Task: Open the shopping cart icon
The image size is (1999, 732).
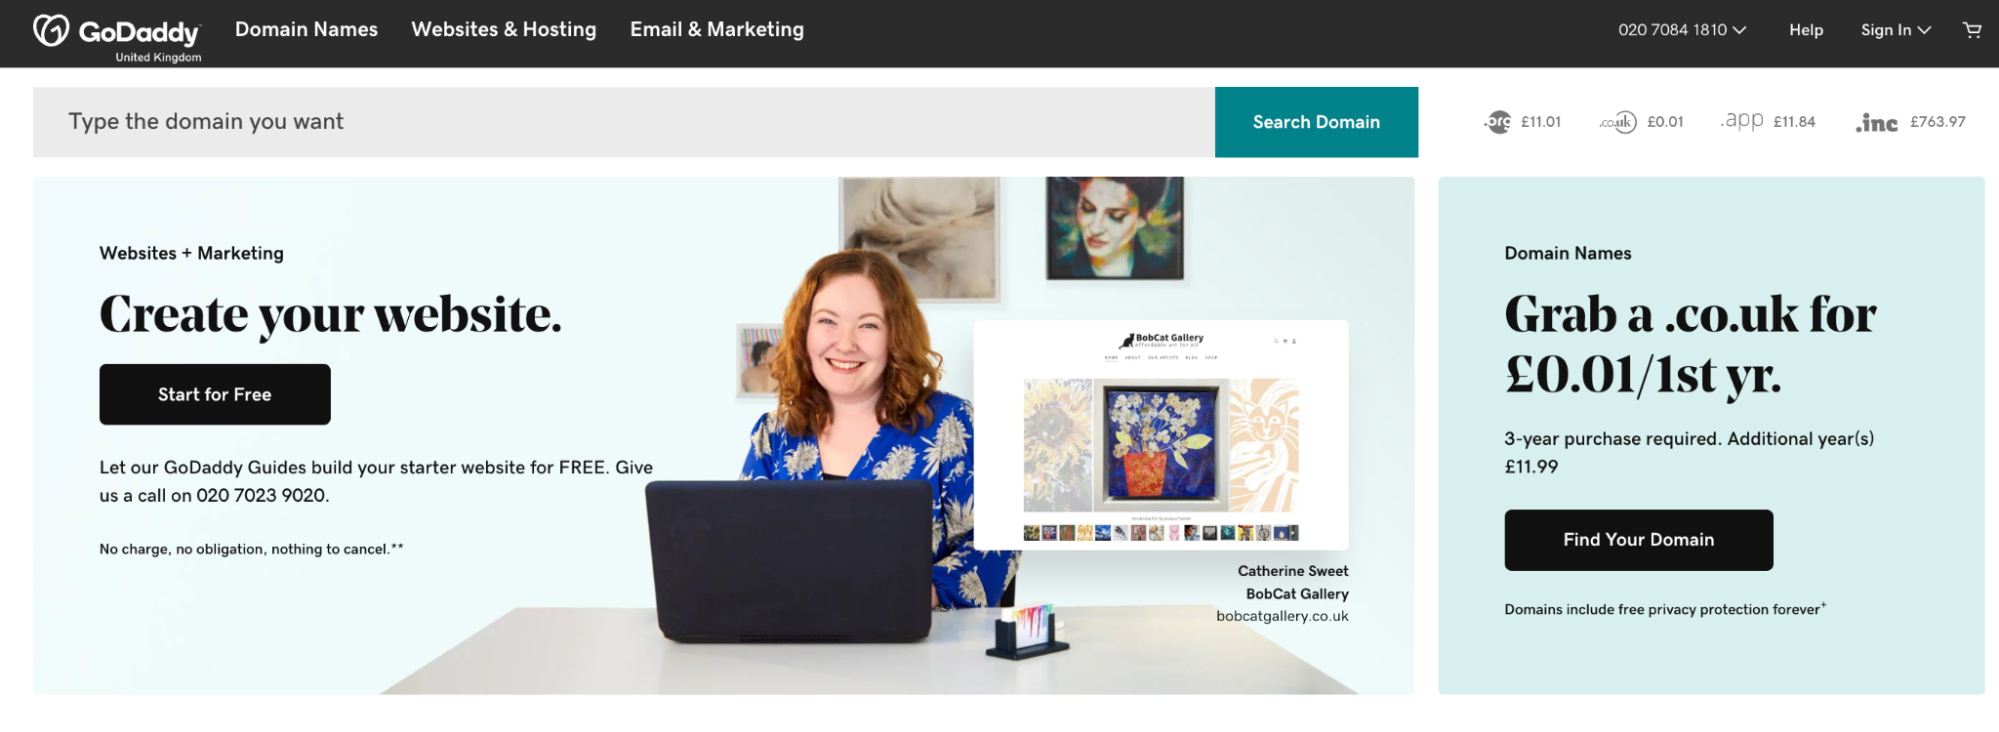Action: (1972, 30)
